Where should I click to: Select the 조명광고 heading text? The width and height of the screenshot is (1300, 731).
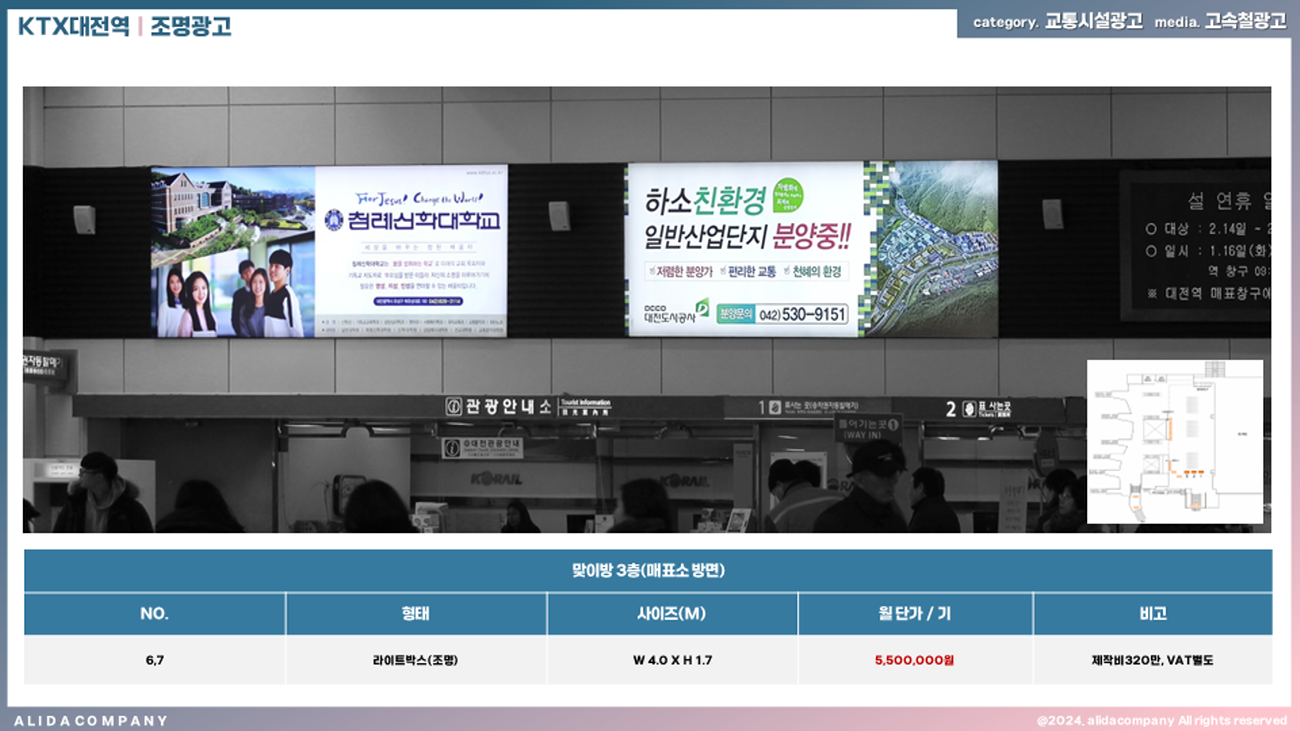pyautogui.click(x=191, y=26)
